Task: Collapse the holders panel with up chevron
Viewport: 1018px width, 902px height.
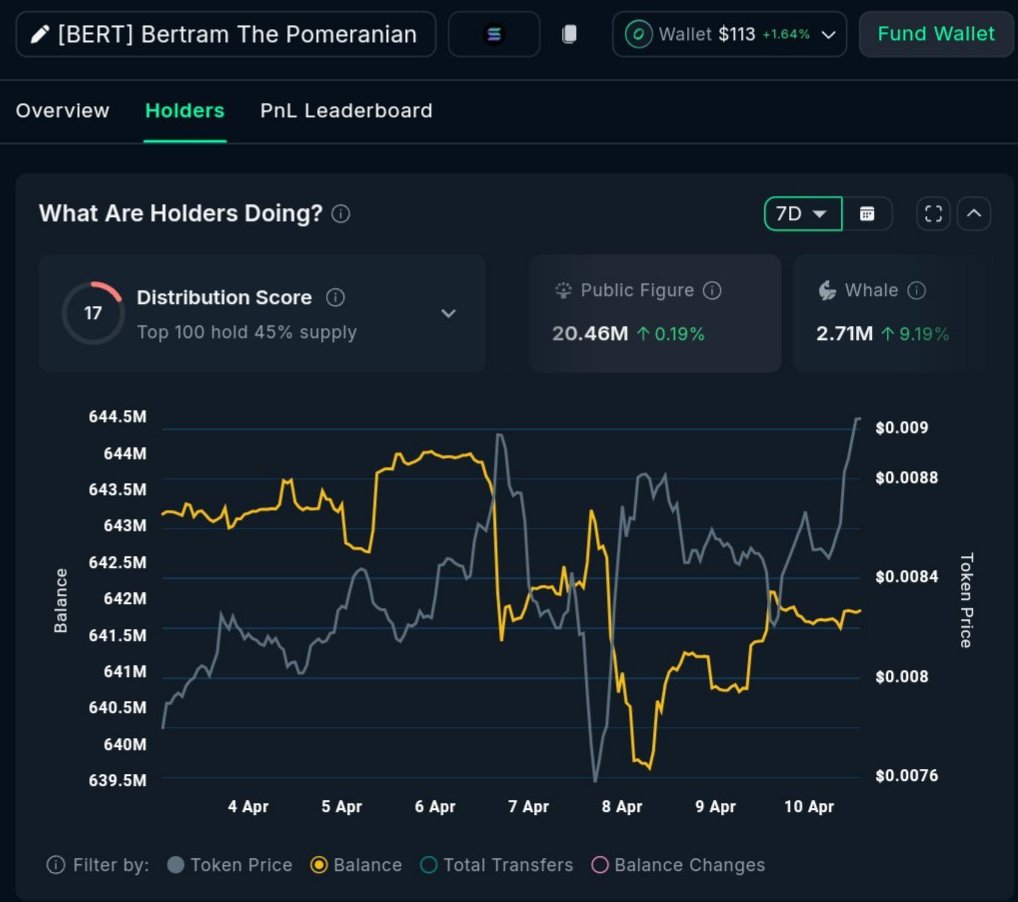Action: [974, 214]
